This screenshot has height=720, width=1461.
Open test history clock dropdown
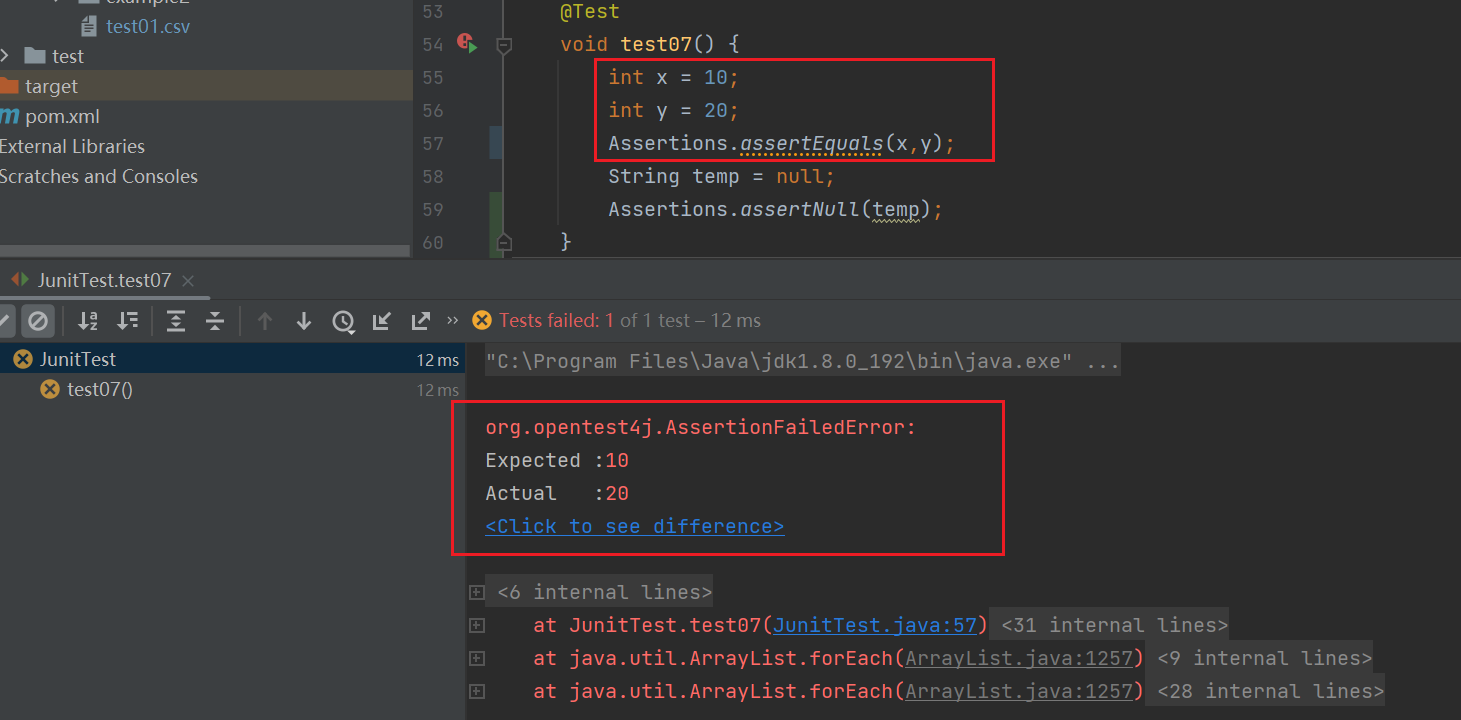click(x=344, y=321)
